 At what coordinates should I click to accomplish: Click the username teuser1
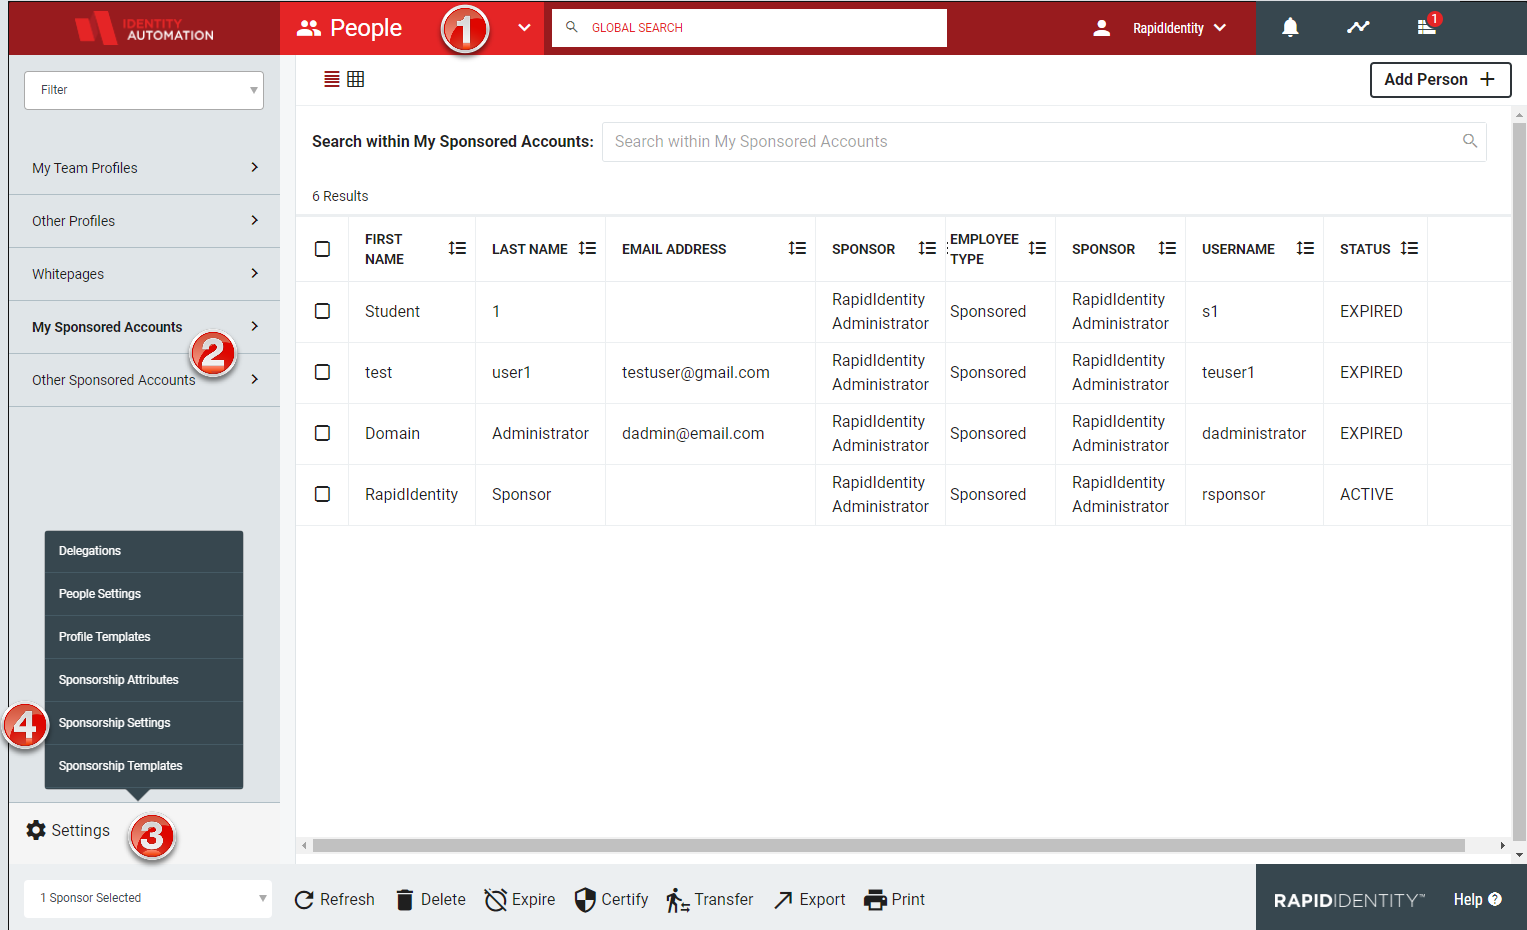1228,372
